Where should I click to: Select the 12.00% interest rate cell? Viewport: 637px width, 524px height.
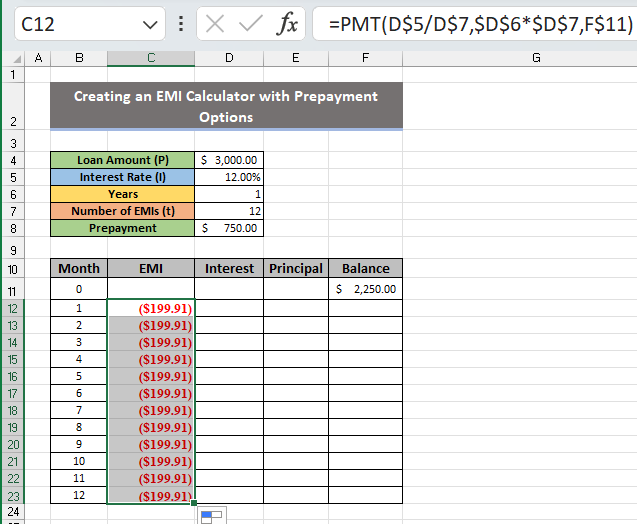pyautogui.click(x=229, y=177)
